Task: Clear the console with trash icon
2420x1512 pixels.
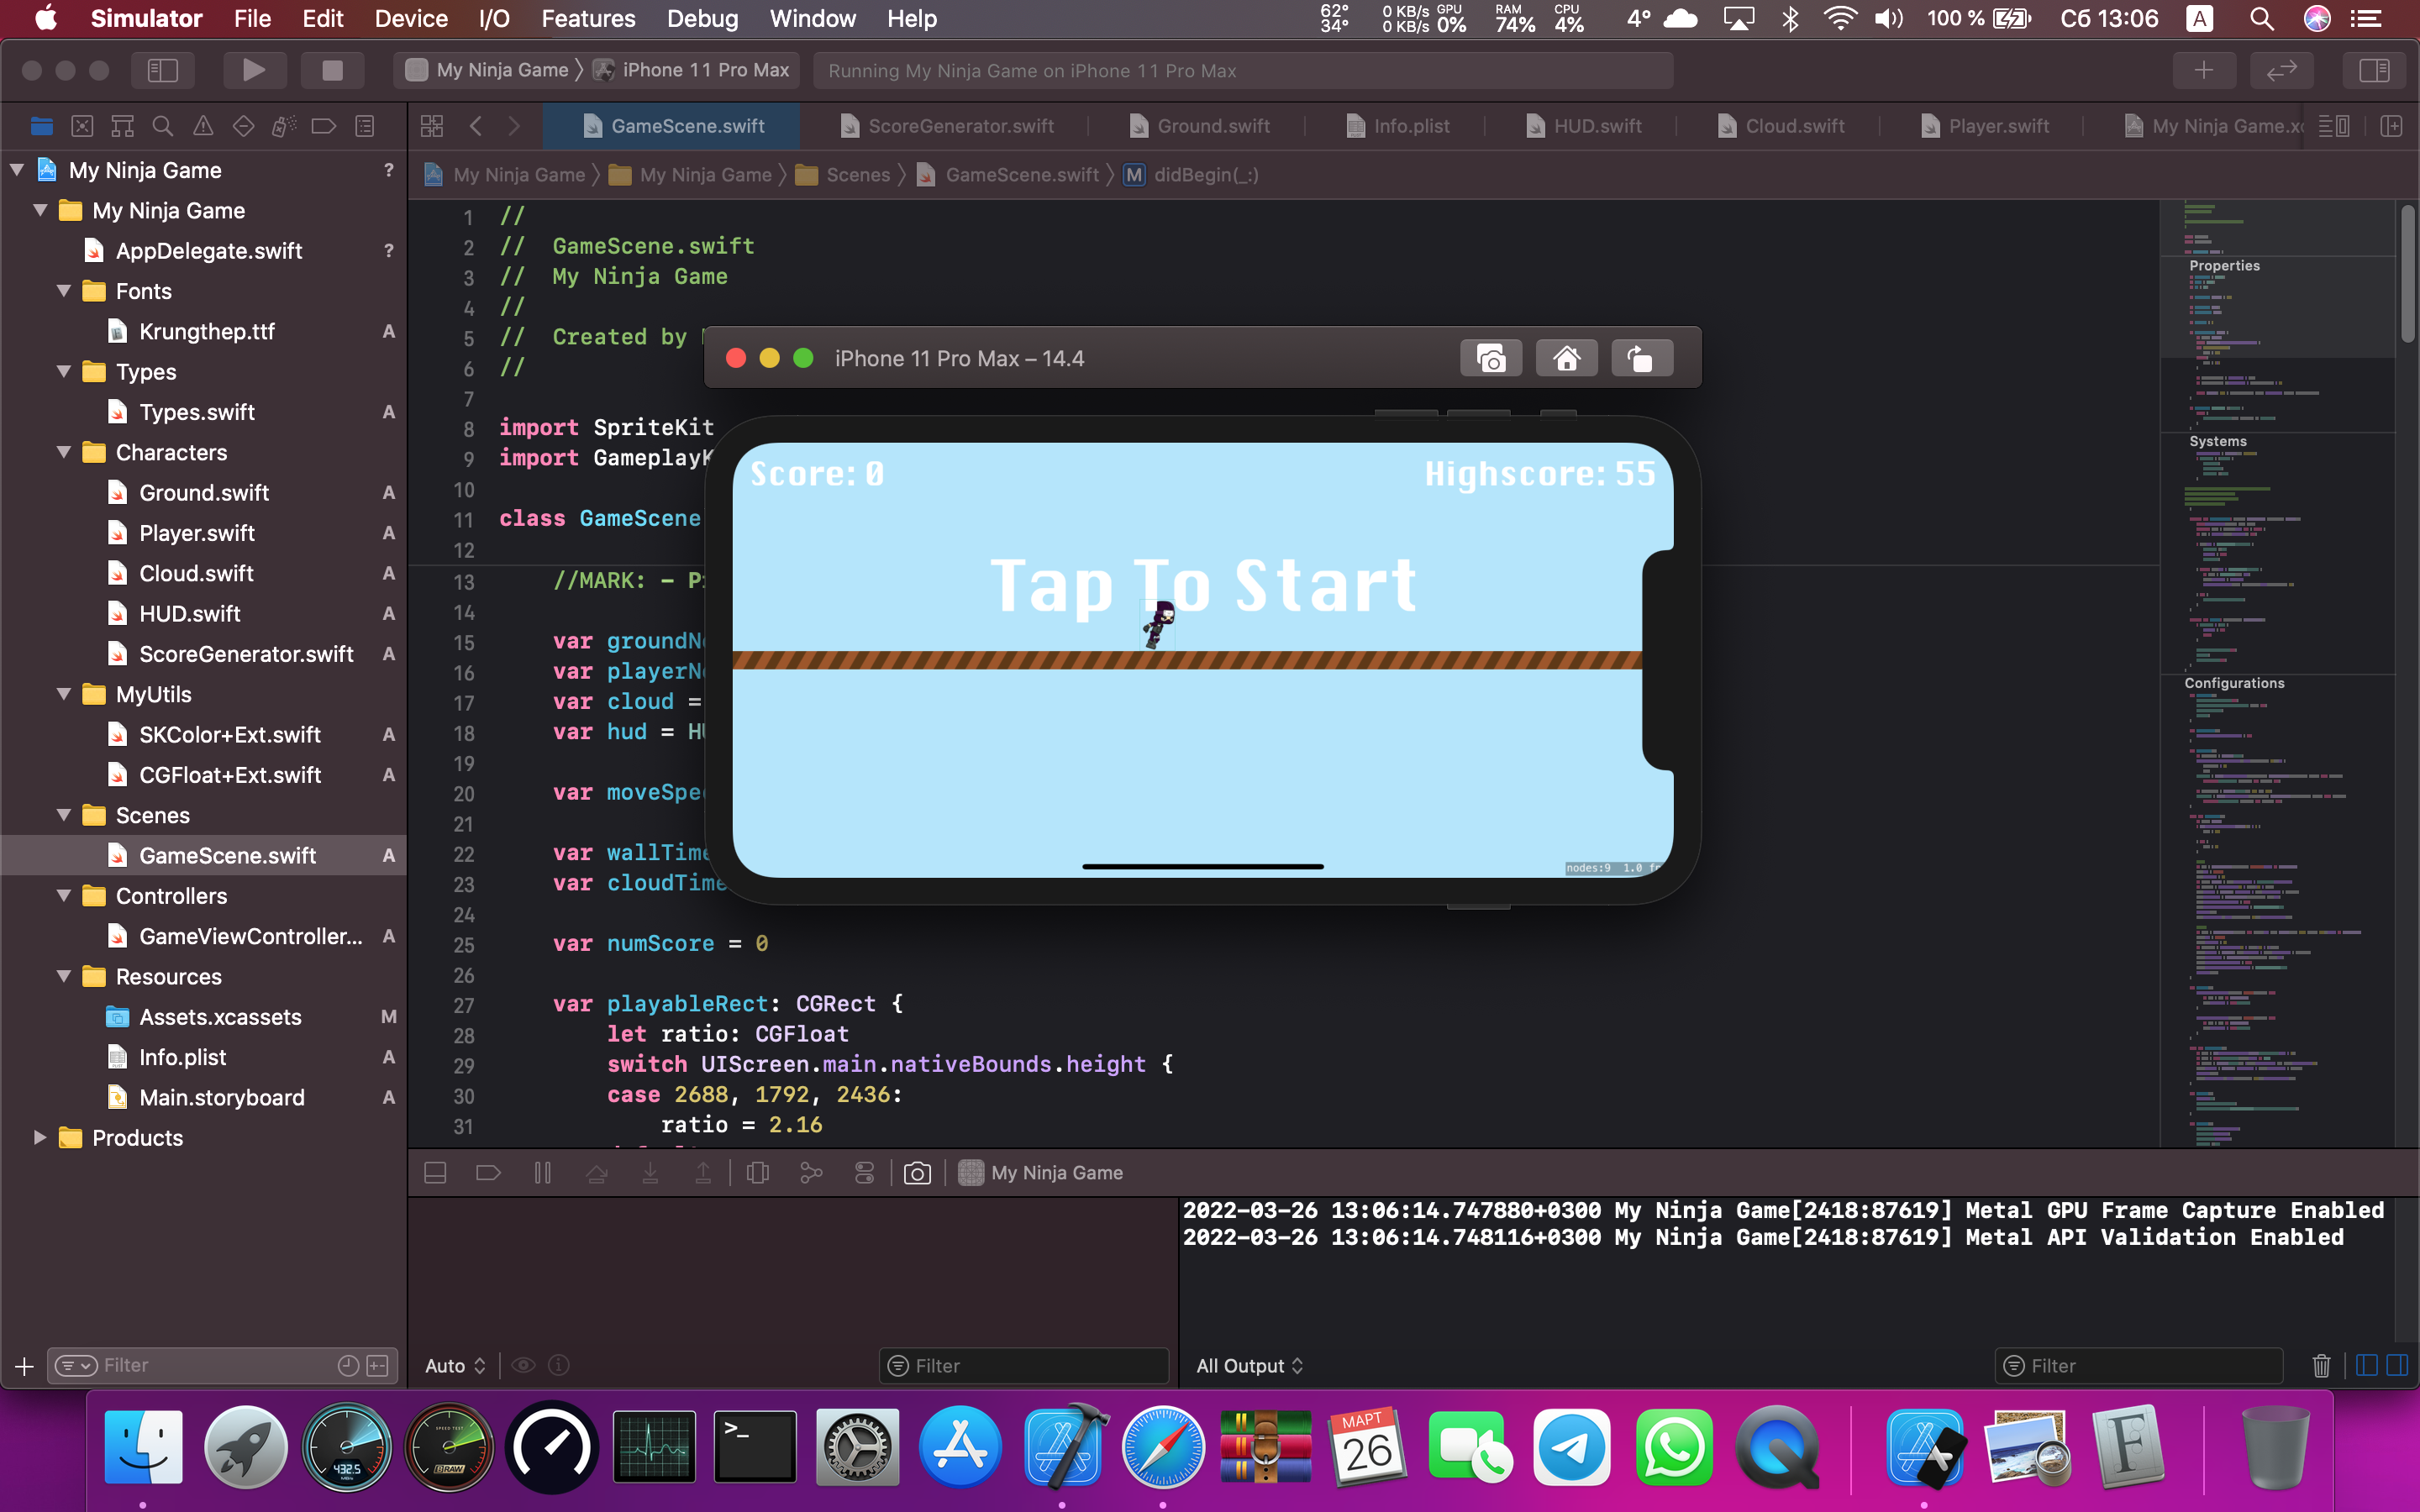Action: click(x=2321, y=1365)
